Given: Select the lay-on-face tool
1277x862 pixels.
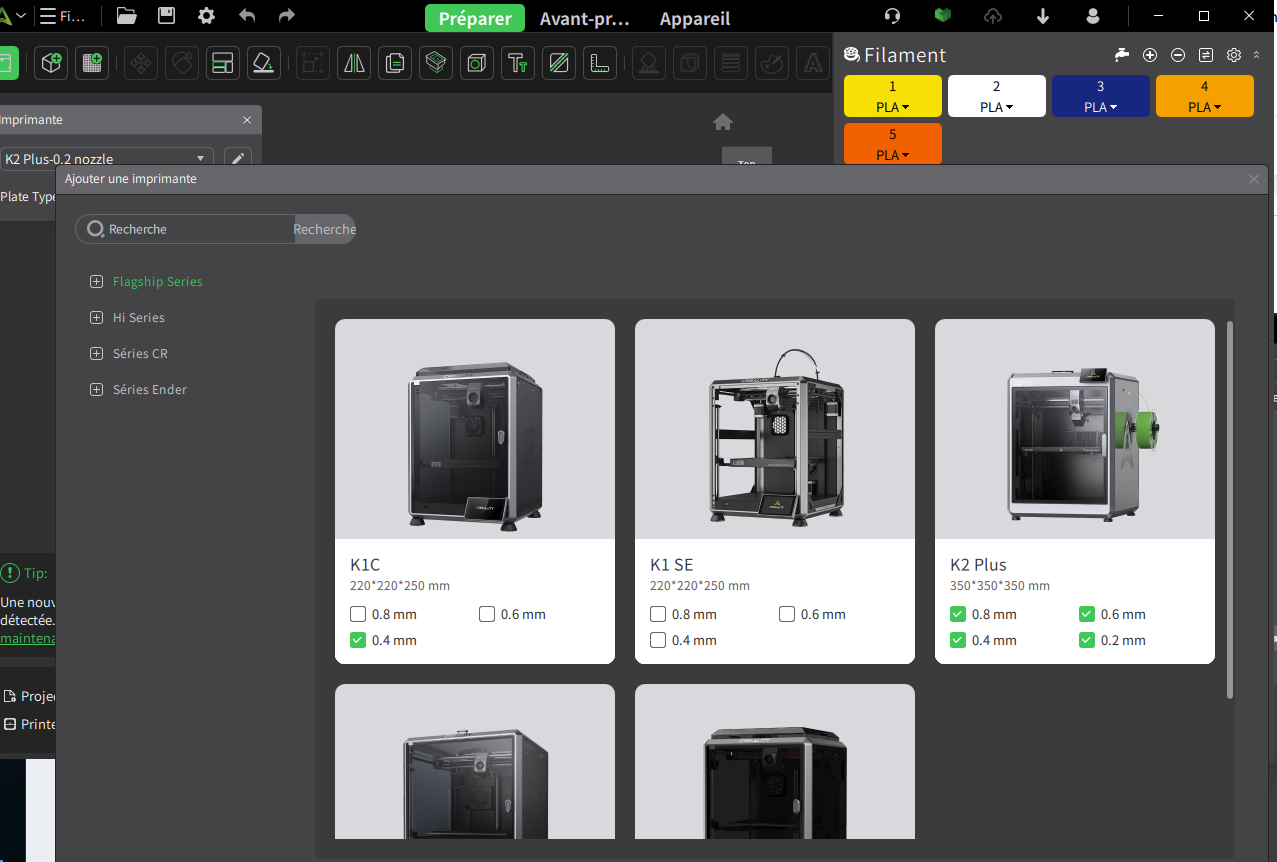Looking at the screenshot, I should (x=264, y=63).
